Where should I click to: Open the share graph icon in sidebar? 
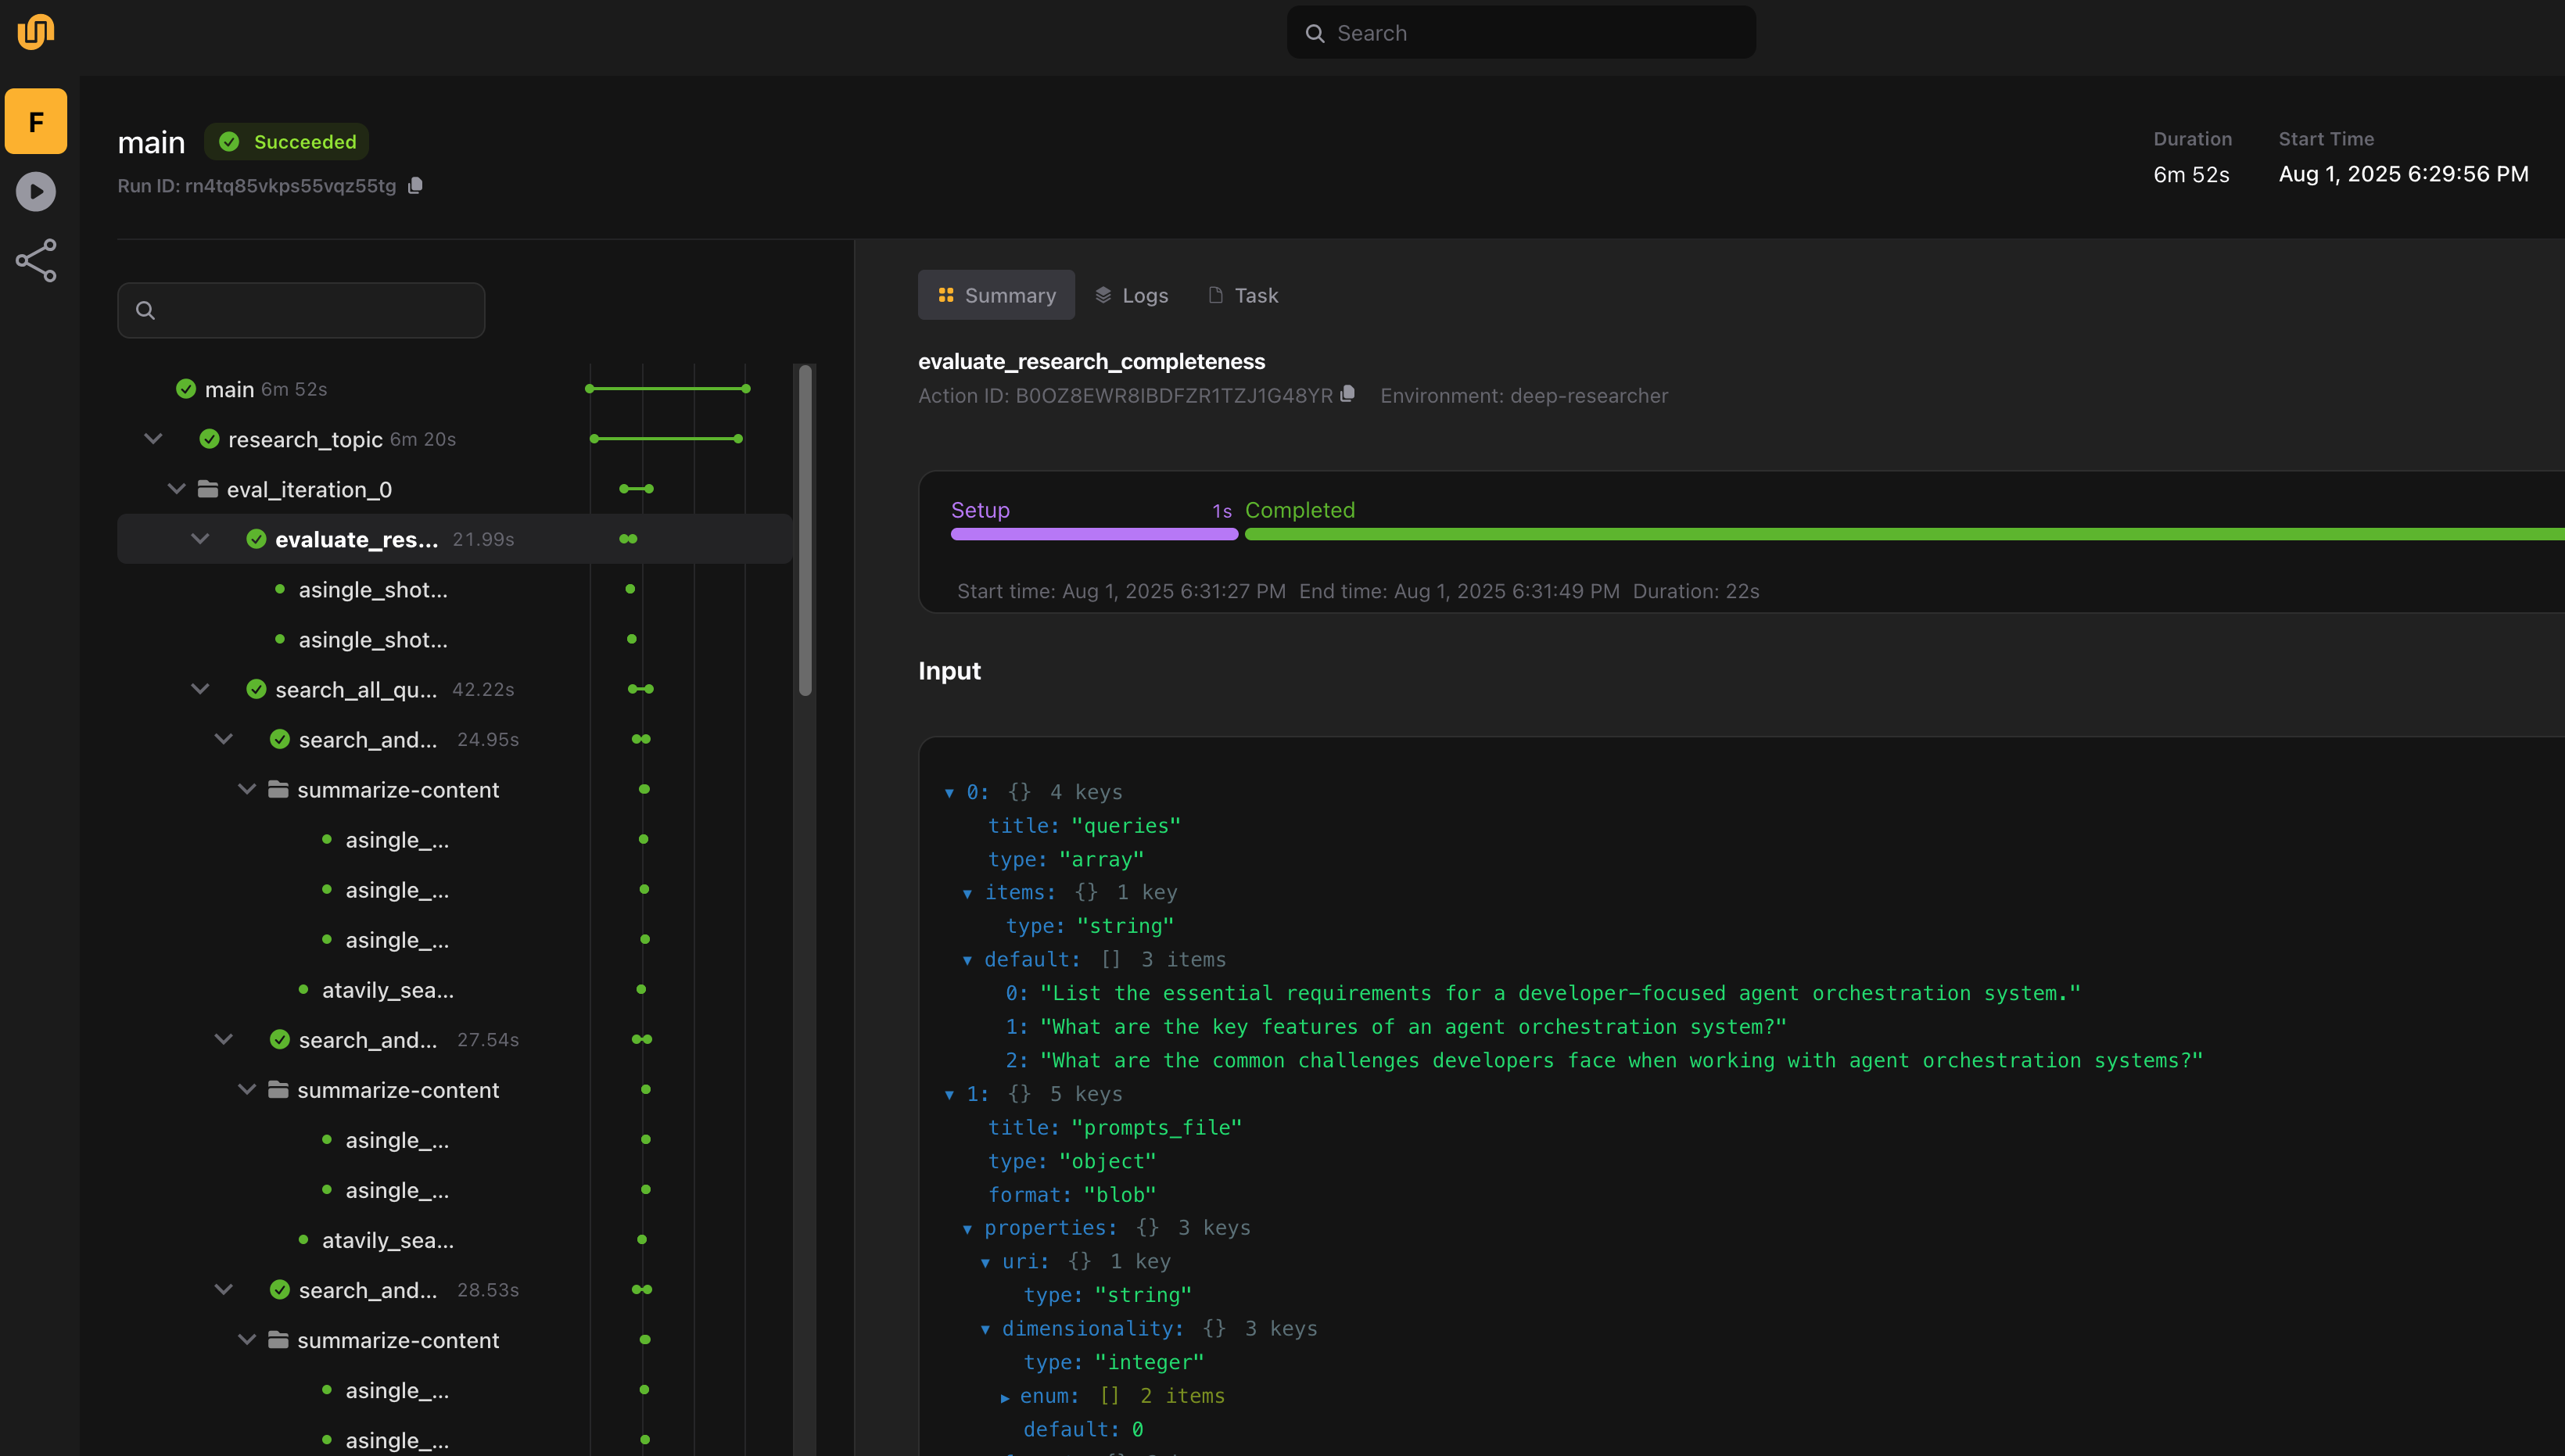pyautogui.click(x=36, y=261)
